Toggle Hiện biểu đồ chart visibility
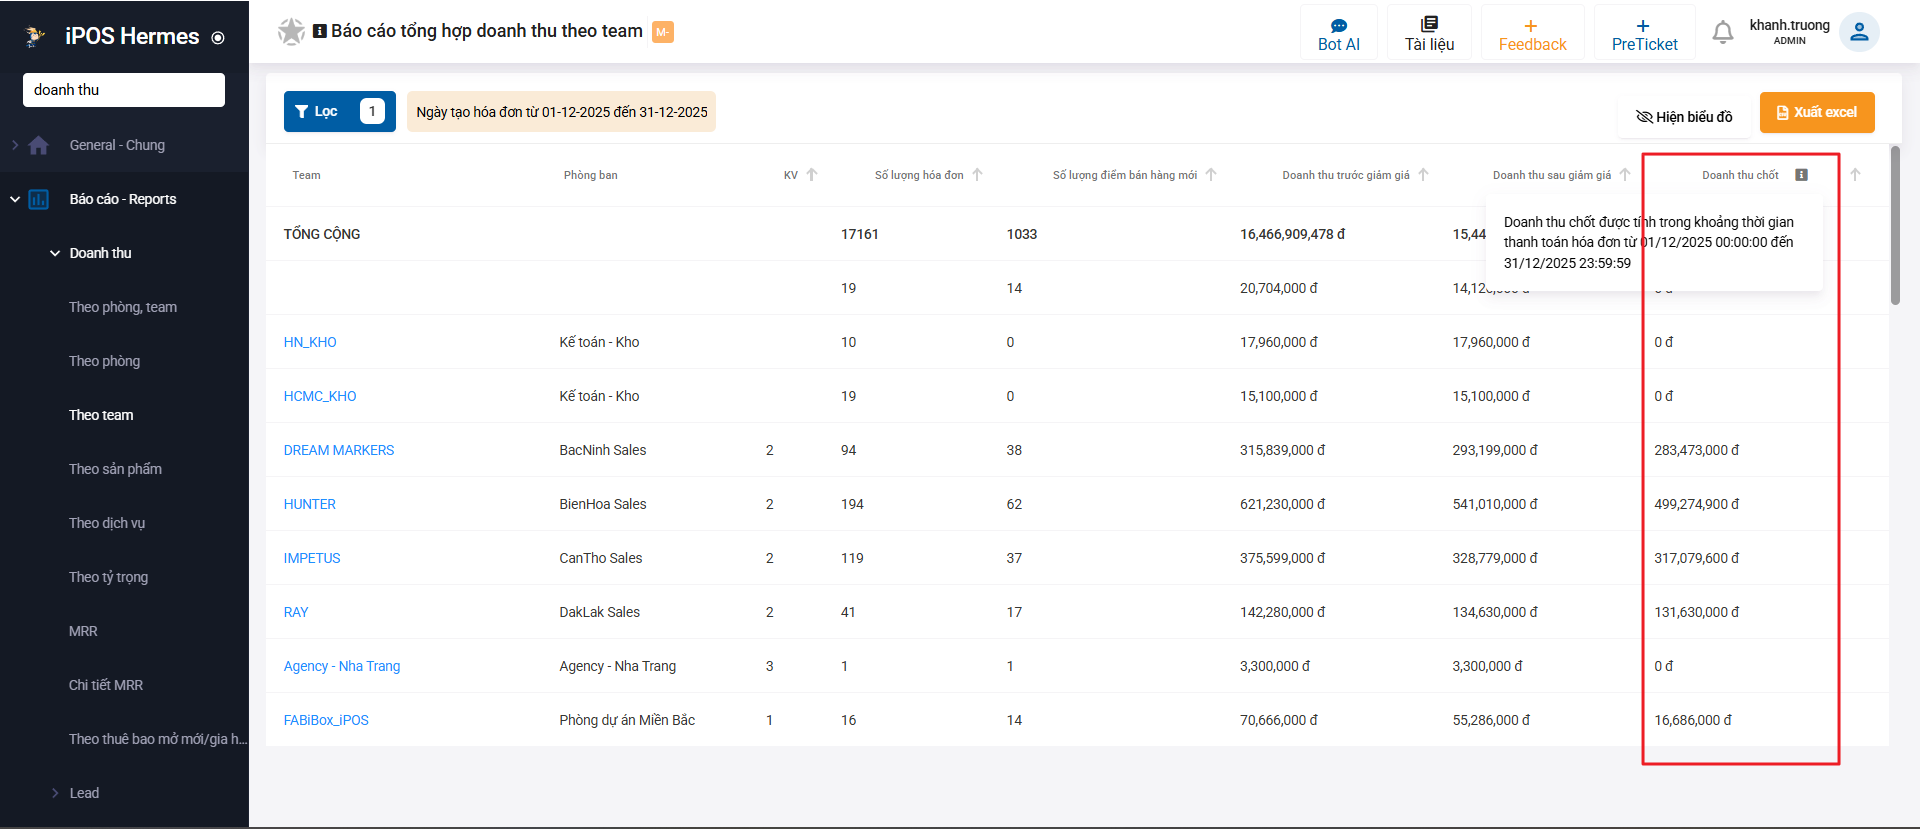Viewport: 1920px width, 829px height. [x=1684, y=117]
